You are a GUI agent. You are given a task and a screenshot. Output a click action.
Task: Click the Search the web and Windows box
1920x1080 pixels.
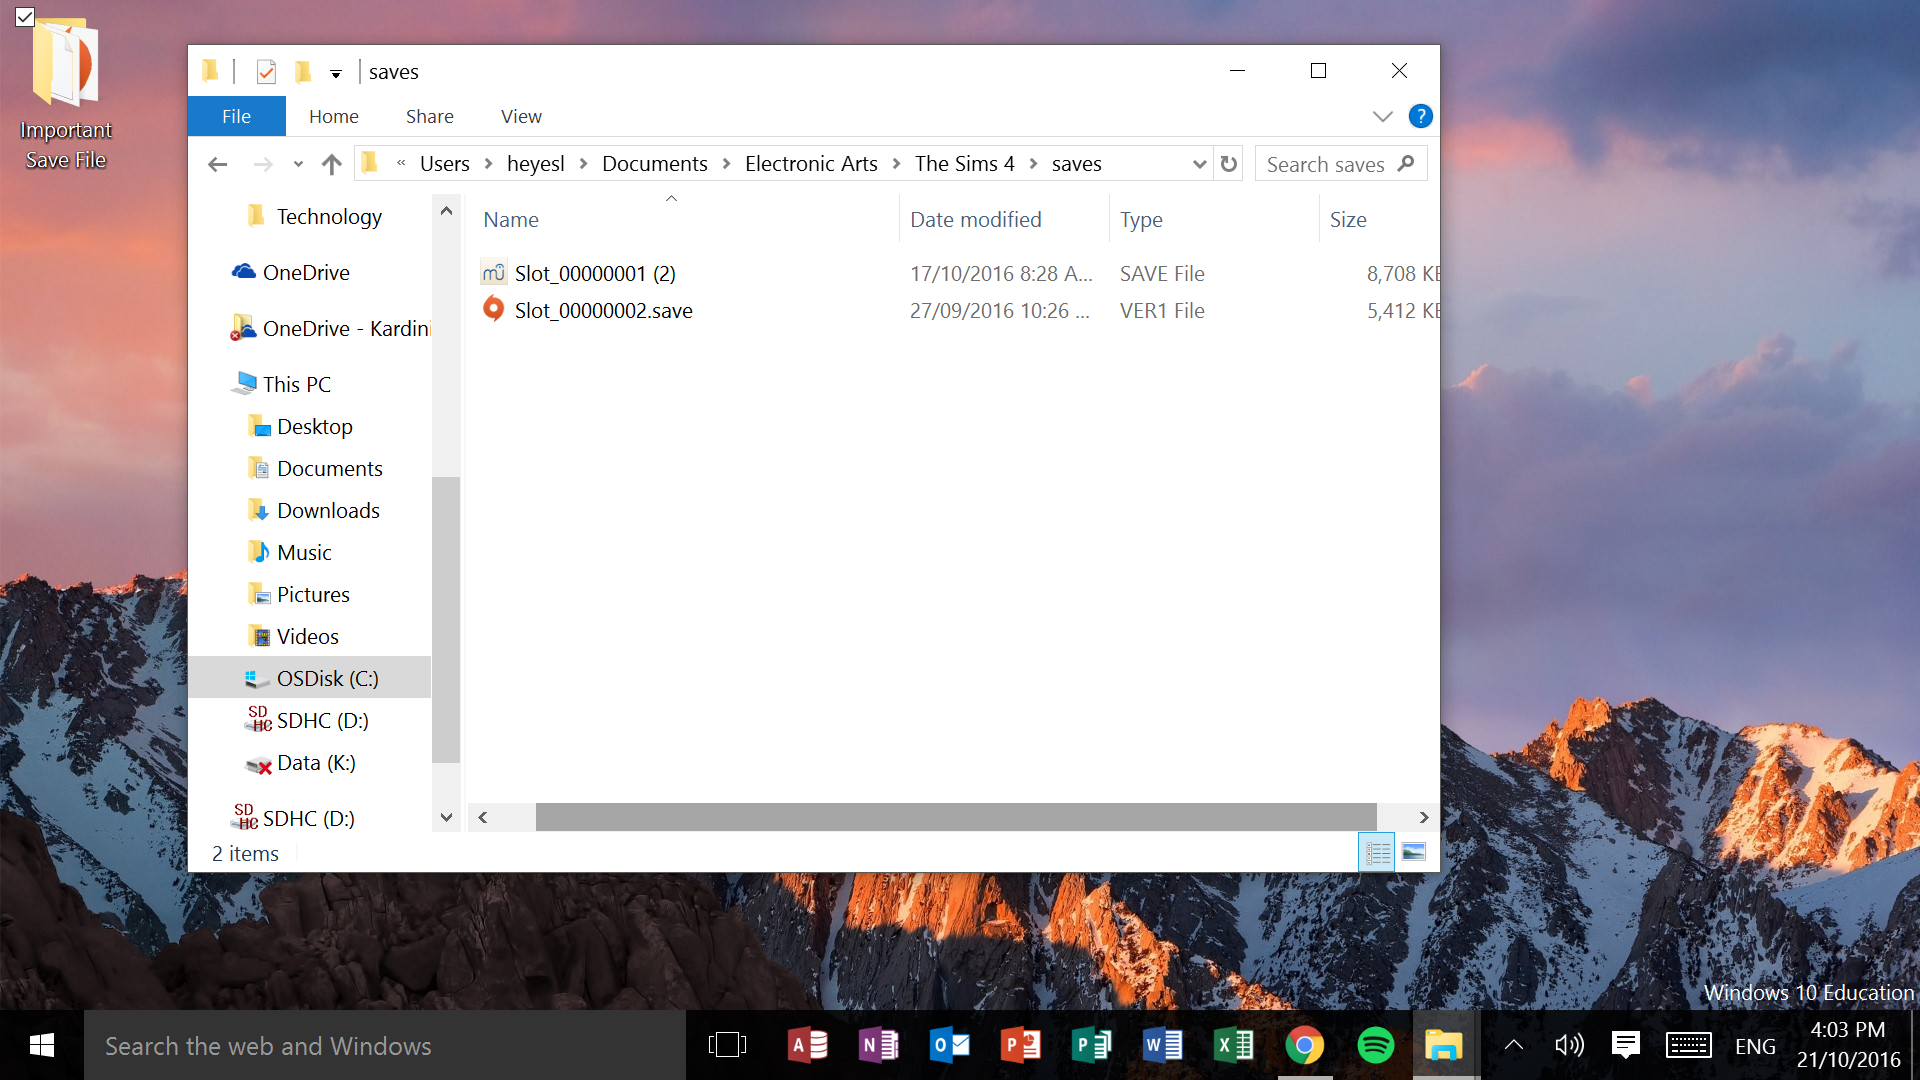coord(385,1045)
